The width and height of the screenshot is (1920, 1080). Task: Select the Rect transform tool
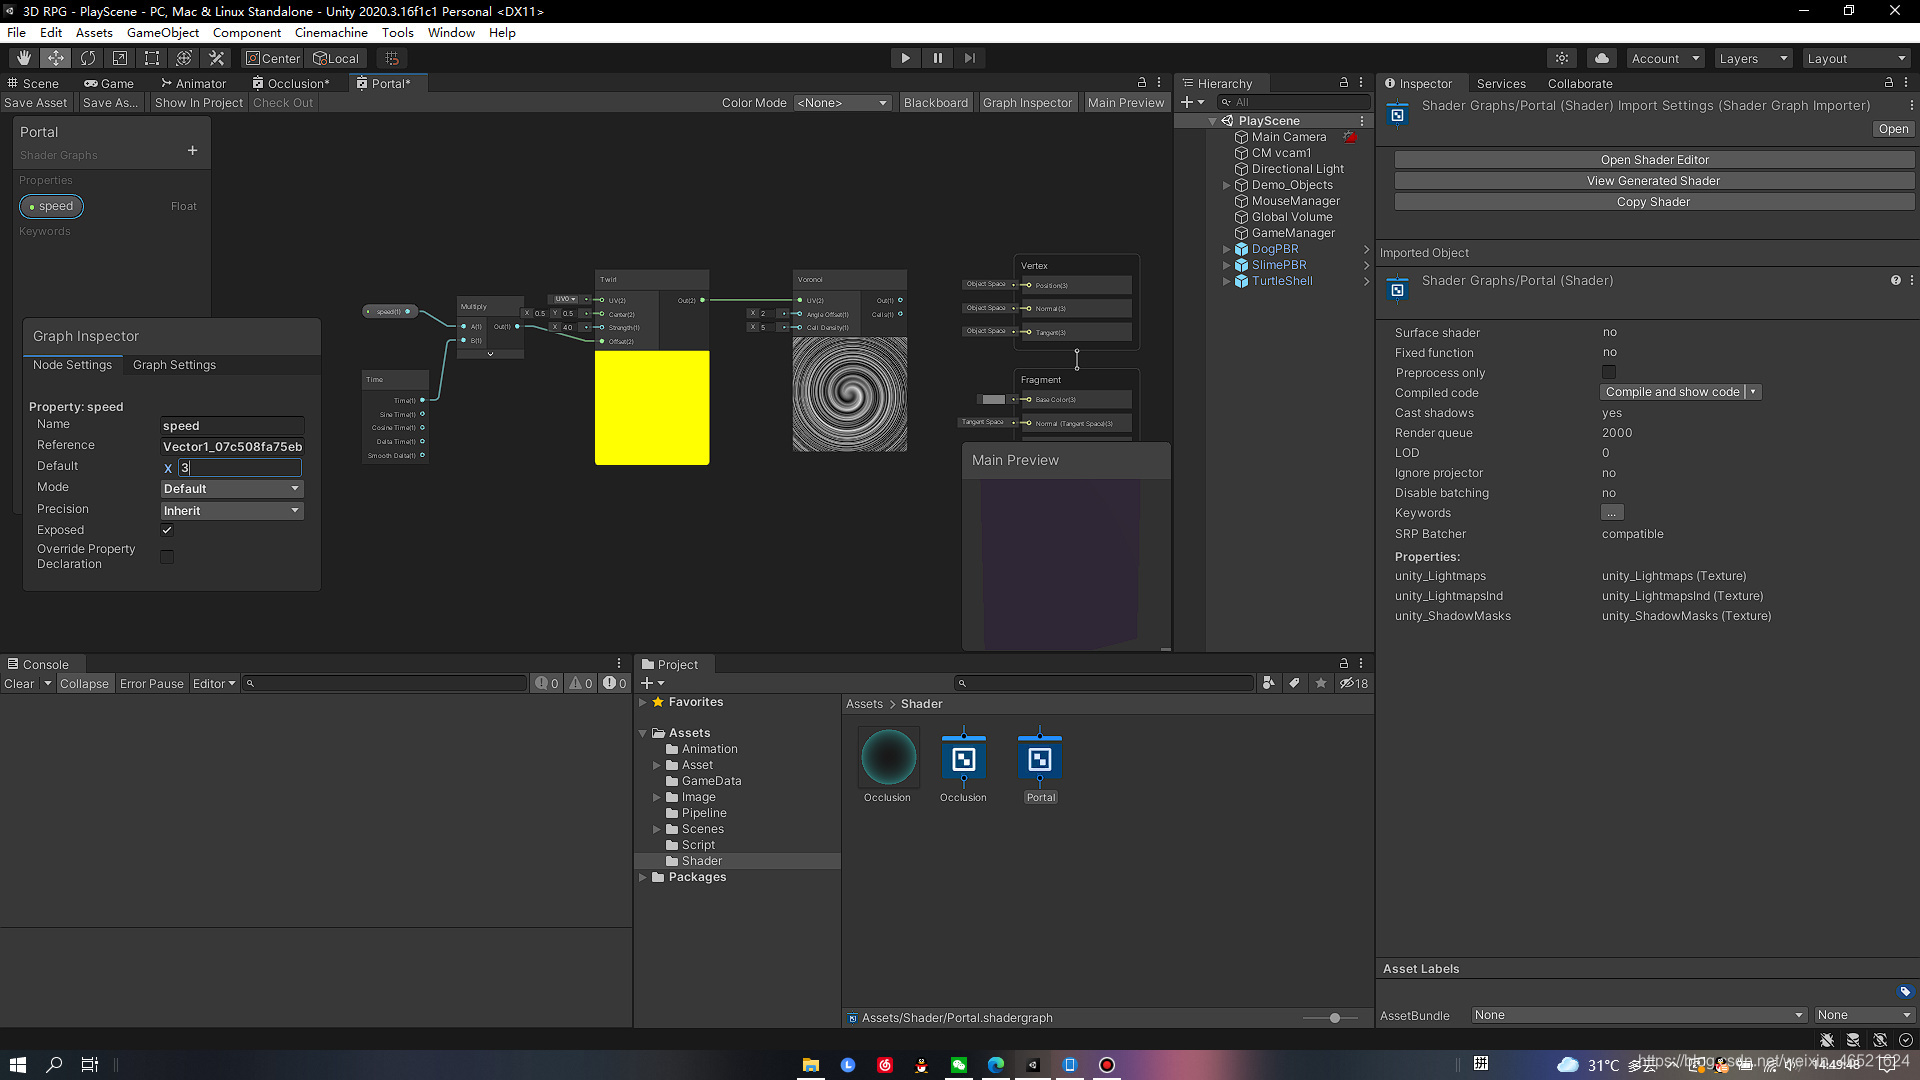pyautogui.click(x=152, y=58)
